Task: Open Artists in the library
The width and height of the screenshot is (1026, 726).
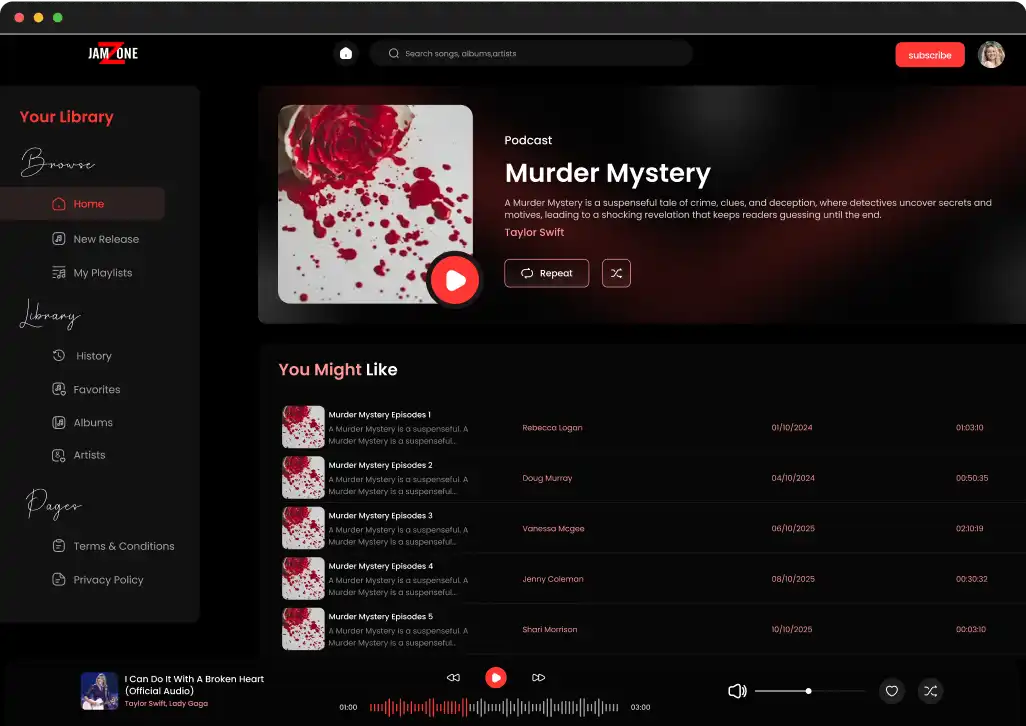Action: click(x=79, y=455)
